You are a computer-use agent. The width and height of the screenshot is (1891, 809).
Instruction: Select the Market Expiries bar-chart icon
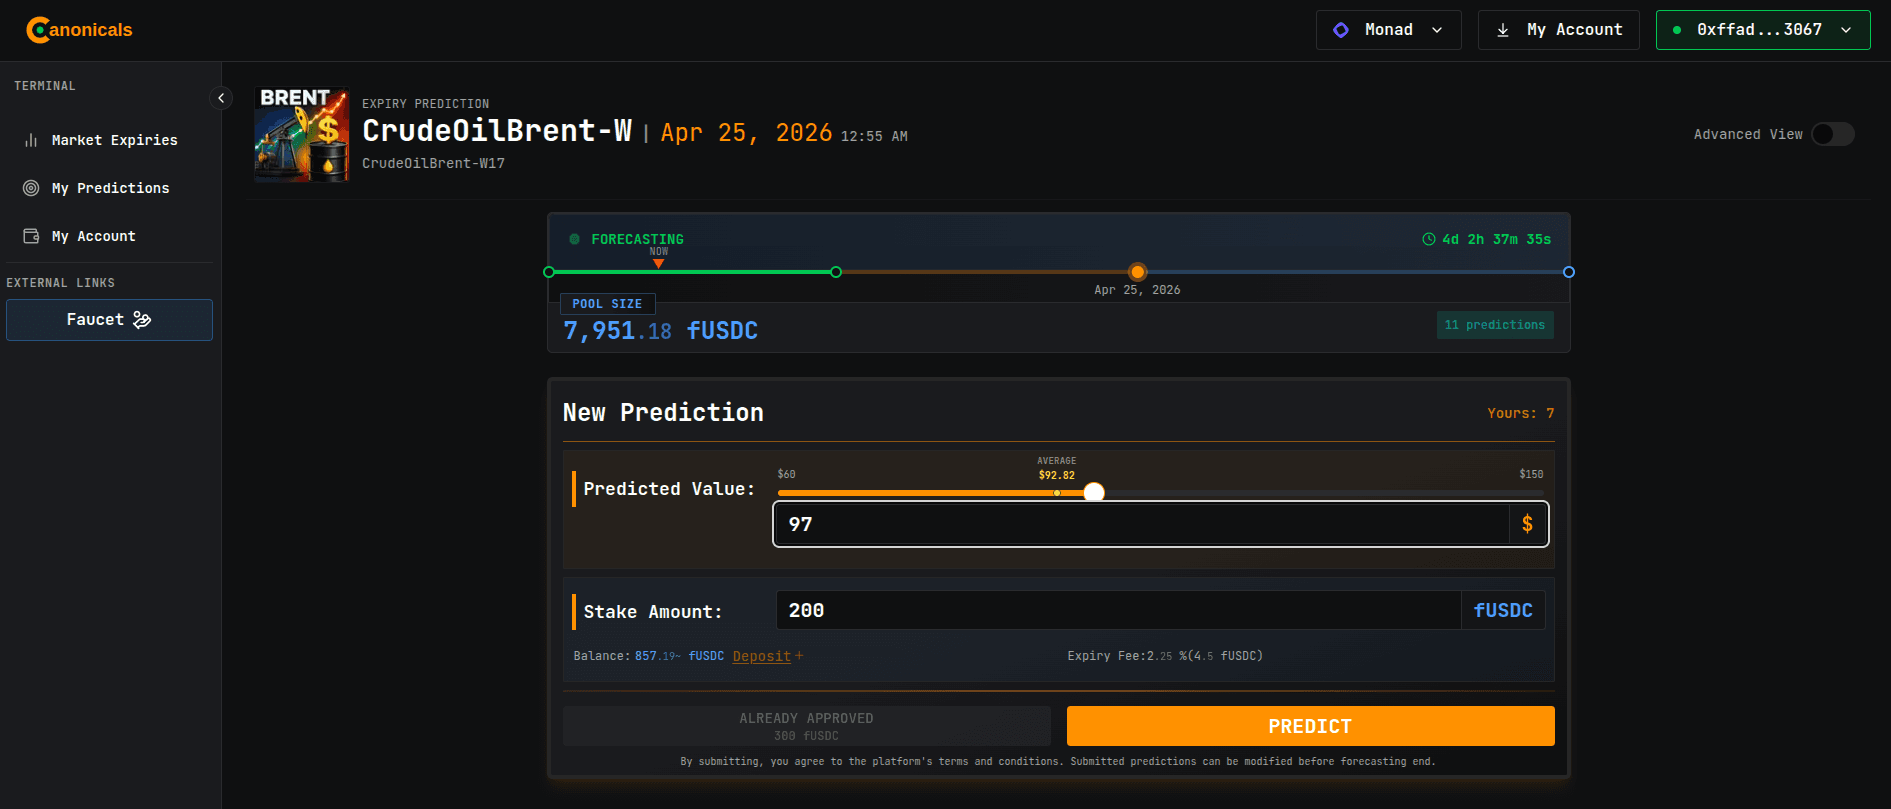click(x=31, y=139)
